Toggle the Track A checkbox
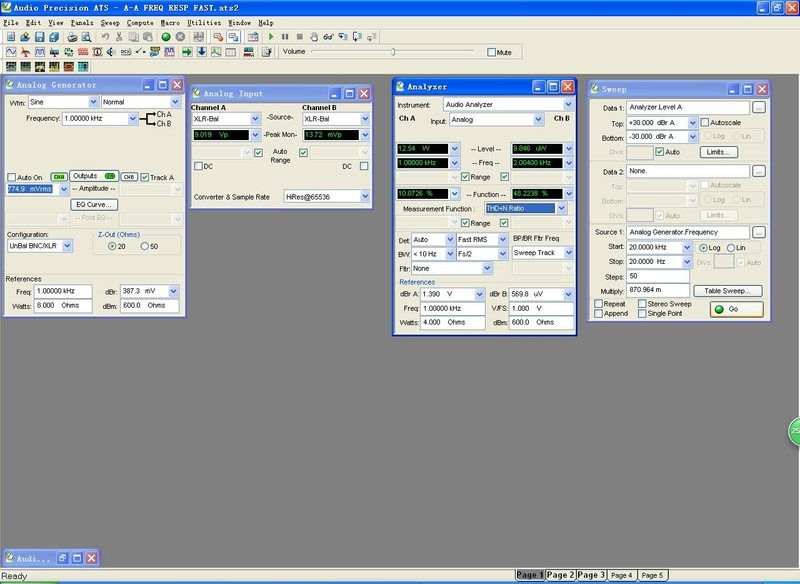This screenshot has height=584, width=800. click(x=145, y=177)
